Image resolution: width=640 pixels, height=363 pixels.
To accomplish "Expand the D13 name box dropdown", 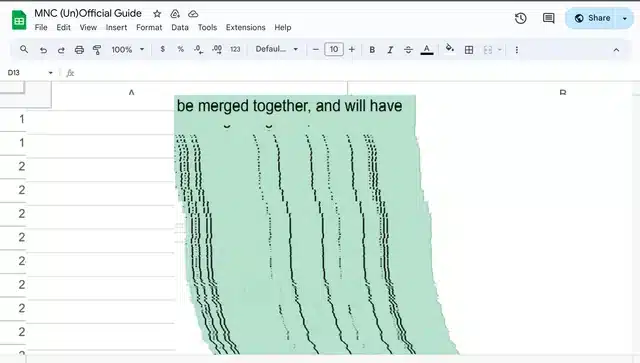I will pyautogui.click(x=50, y=73).
